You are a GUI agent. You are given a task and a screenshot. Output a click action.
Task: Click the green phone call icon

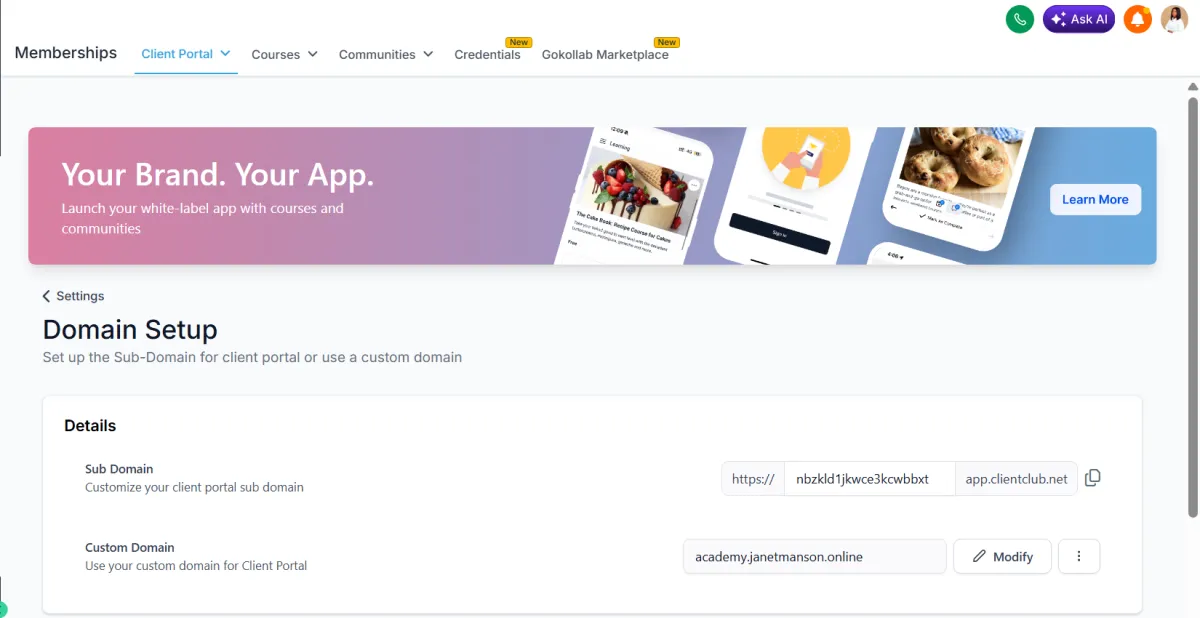point(1019,19)
